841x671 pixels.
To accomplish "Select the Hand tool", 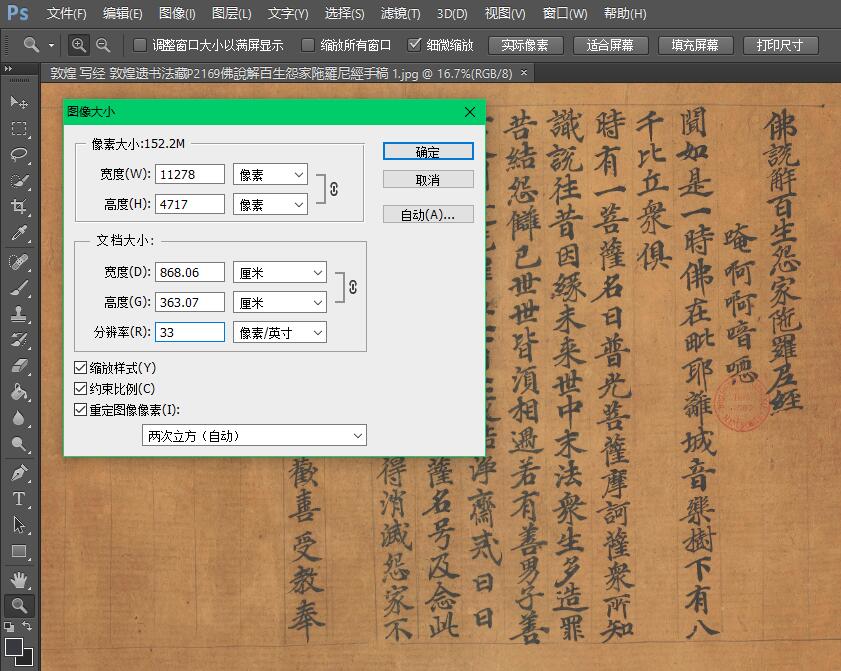I will click(19, 580).
